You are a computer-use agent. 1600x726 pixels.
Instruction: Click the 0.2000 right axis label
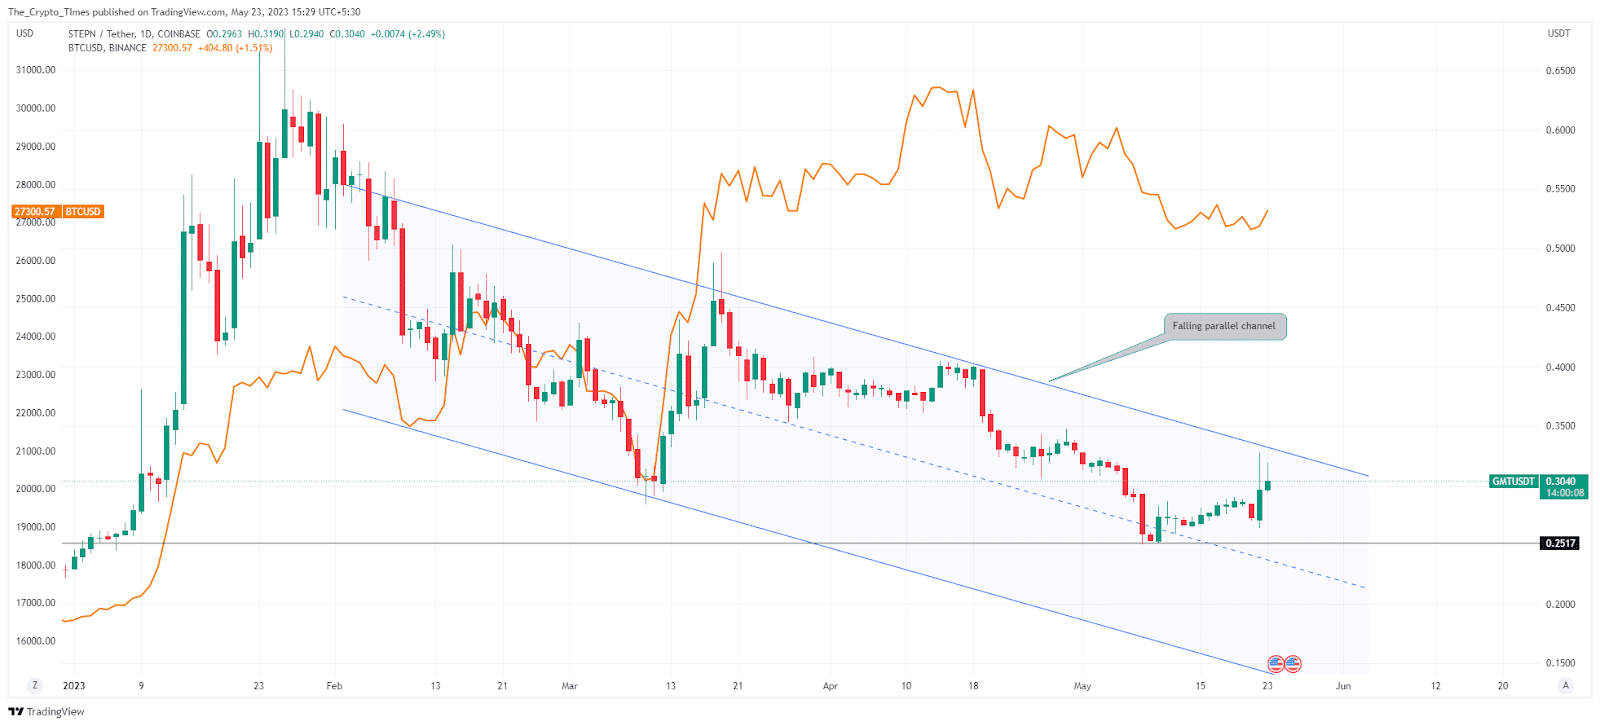(1560, 604)
